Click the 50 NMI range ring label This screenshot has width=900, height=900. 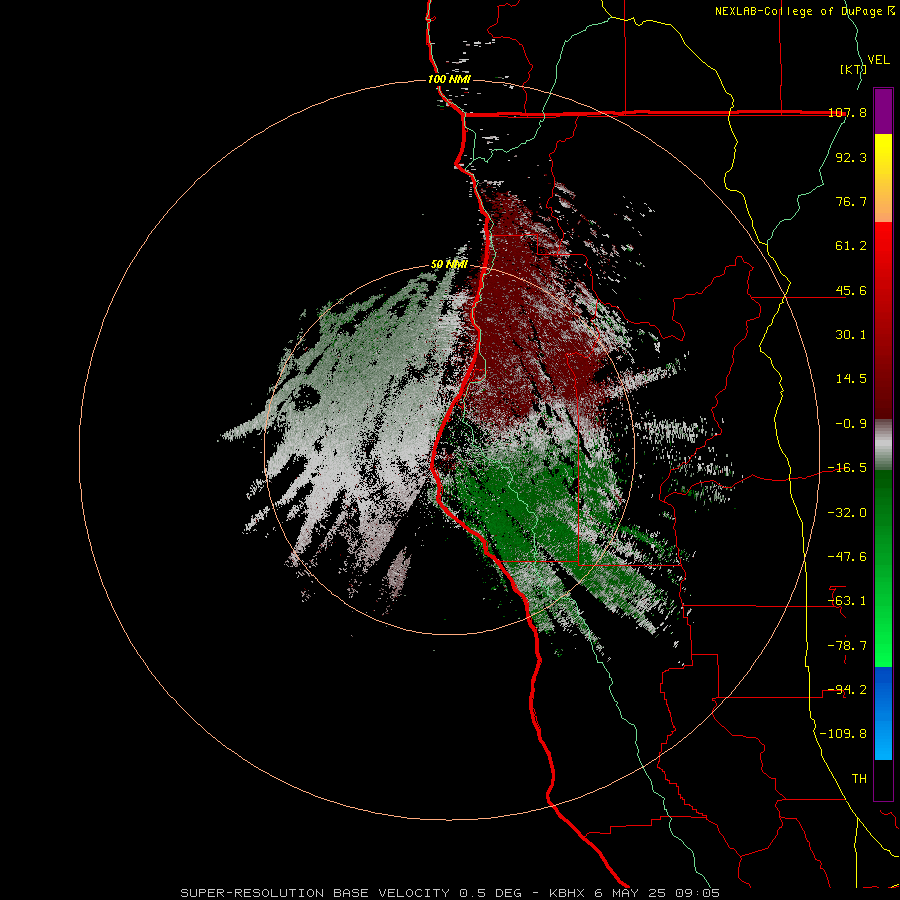click(x=449, y=264)
